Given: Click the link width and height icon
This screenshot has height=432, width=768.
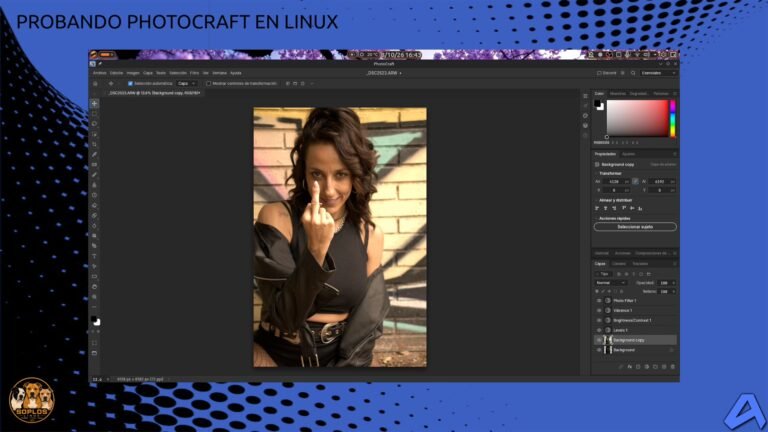Looking at the screenshot, I should pyautogui.click(x=635, y=181).
